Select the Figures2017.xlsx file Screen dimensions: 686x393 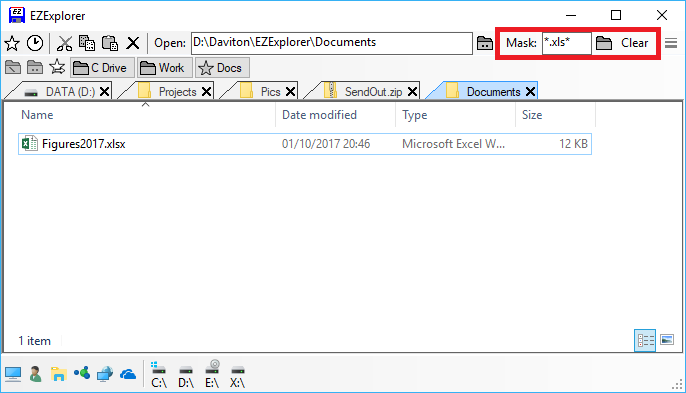(305, 144)
